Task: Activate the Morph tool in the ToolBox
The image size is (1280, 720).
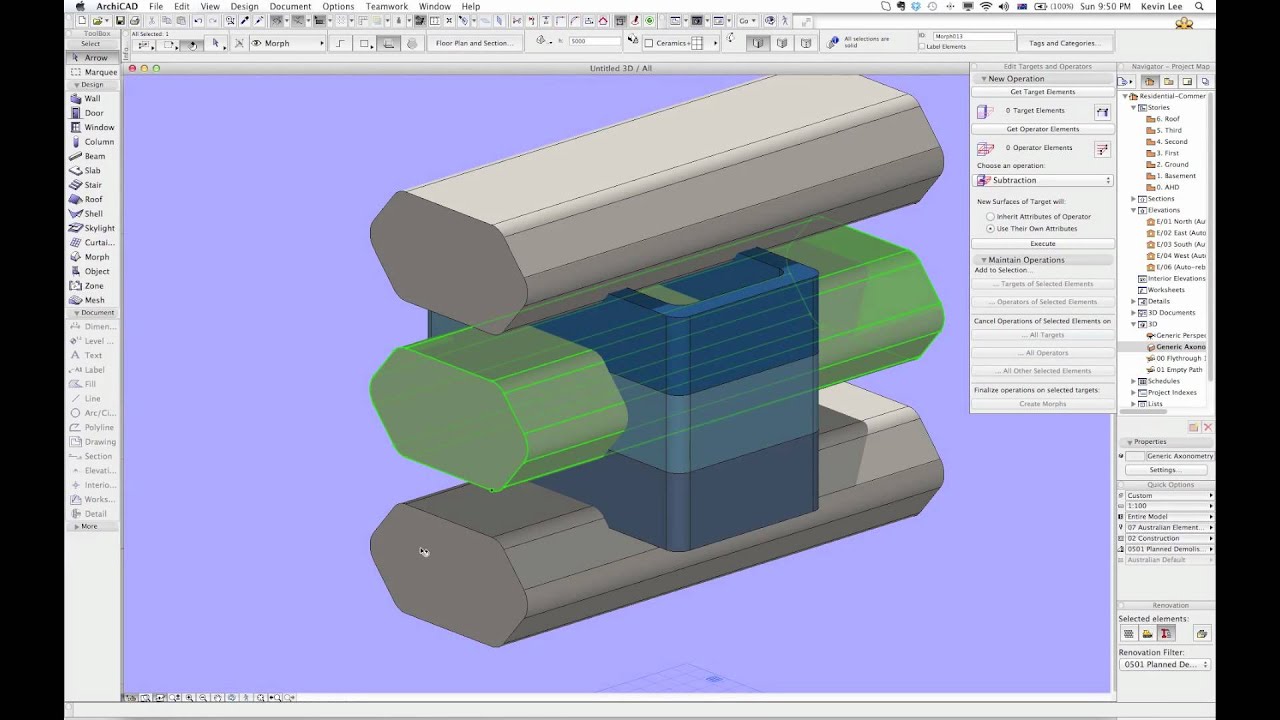Action: [x=92, y=257]
